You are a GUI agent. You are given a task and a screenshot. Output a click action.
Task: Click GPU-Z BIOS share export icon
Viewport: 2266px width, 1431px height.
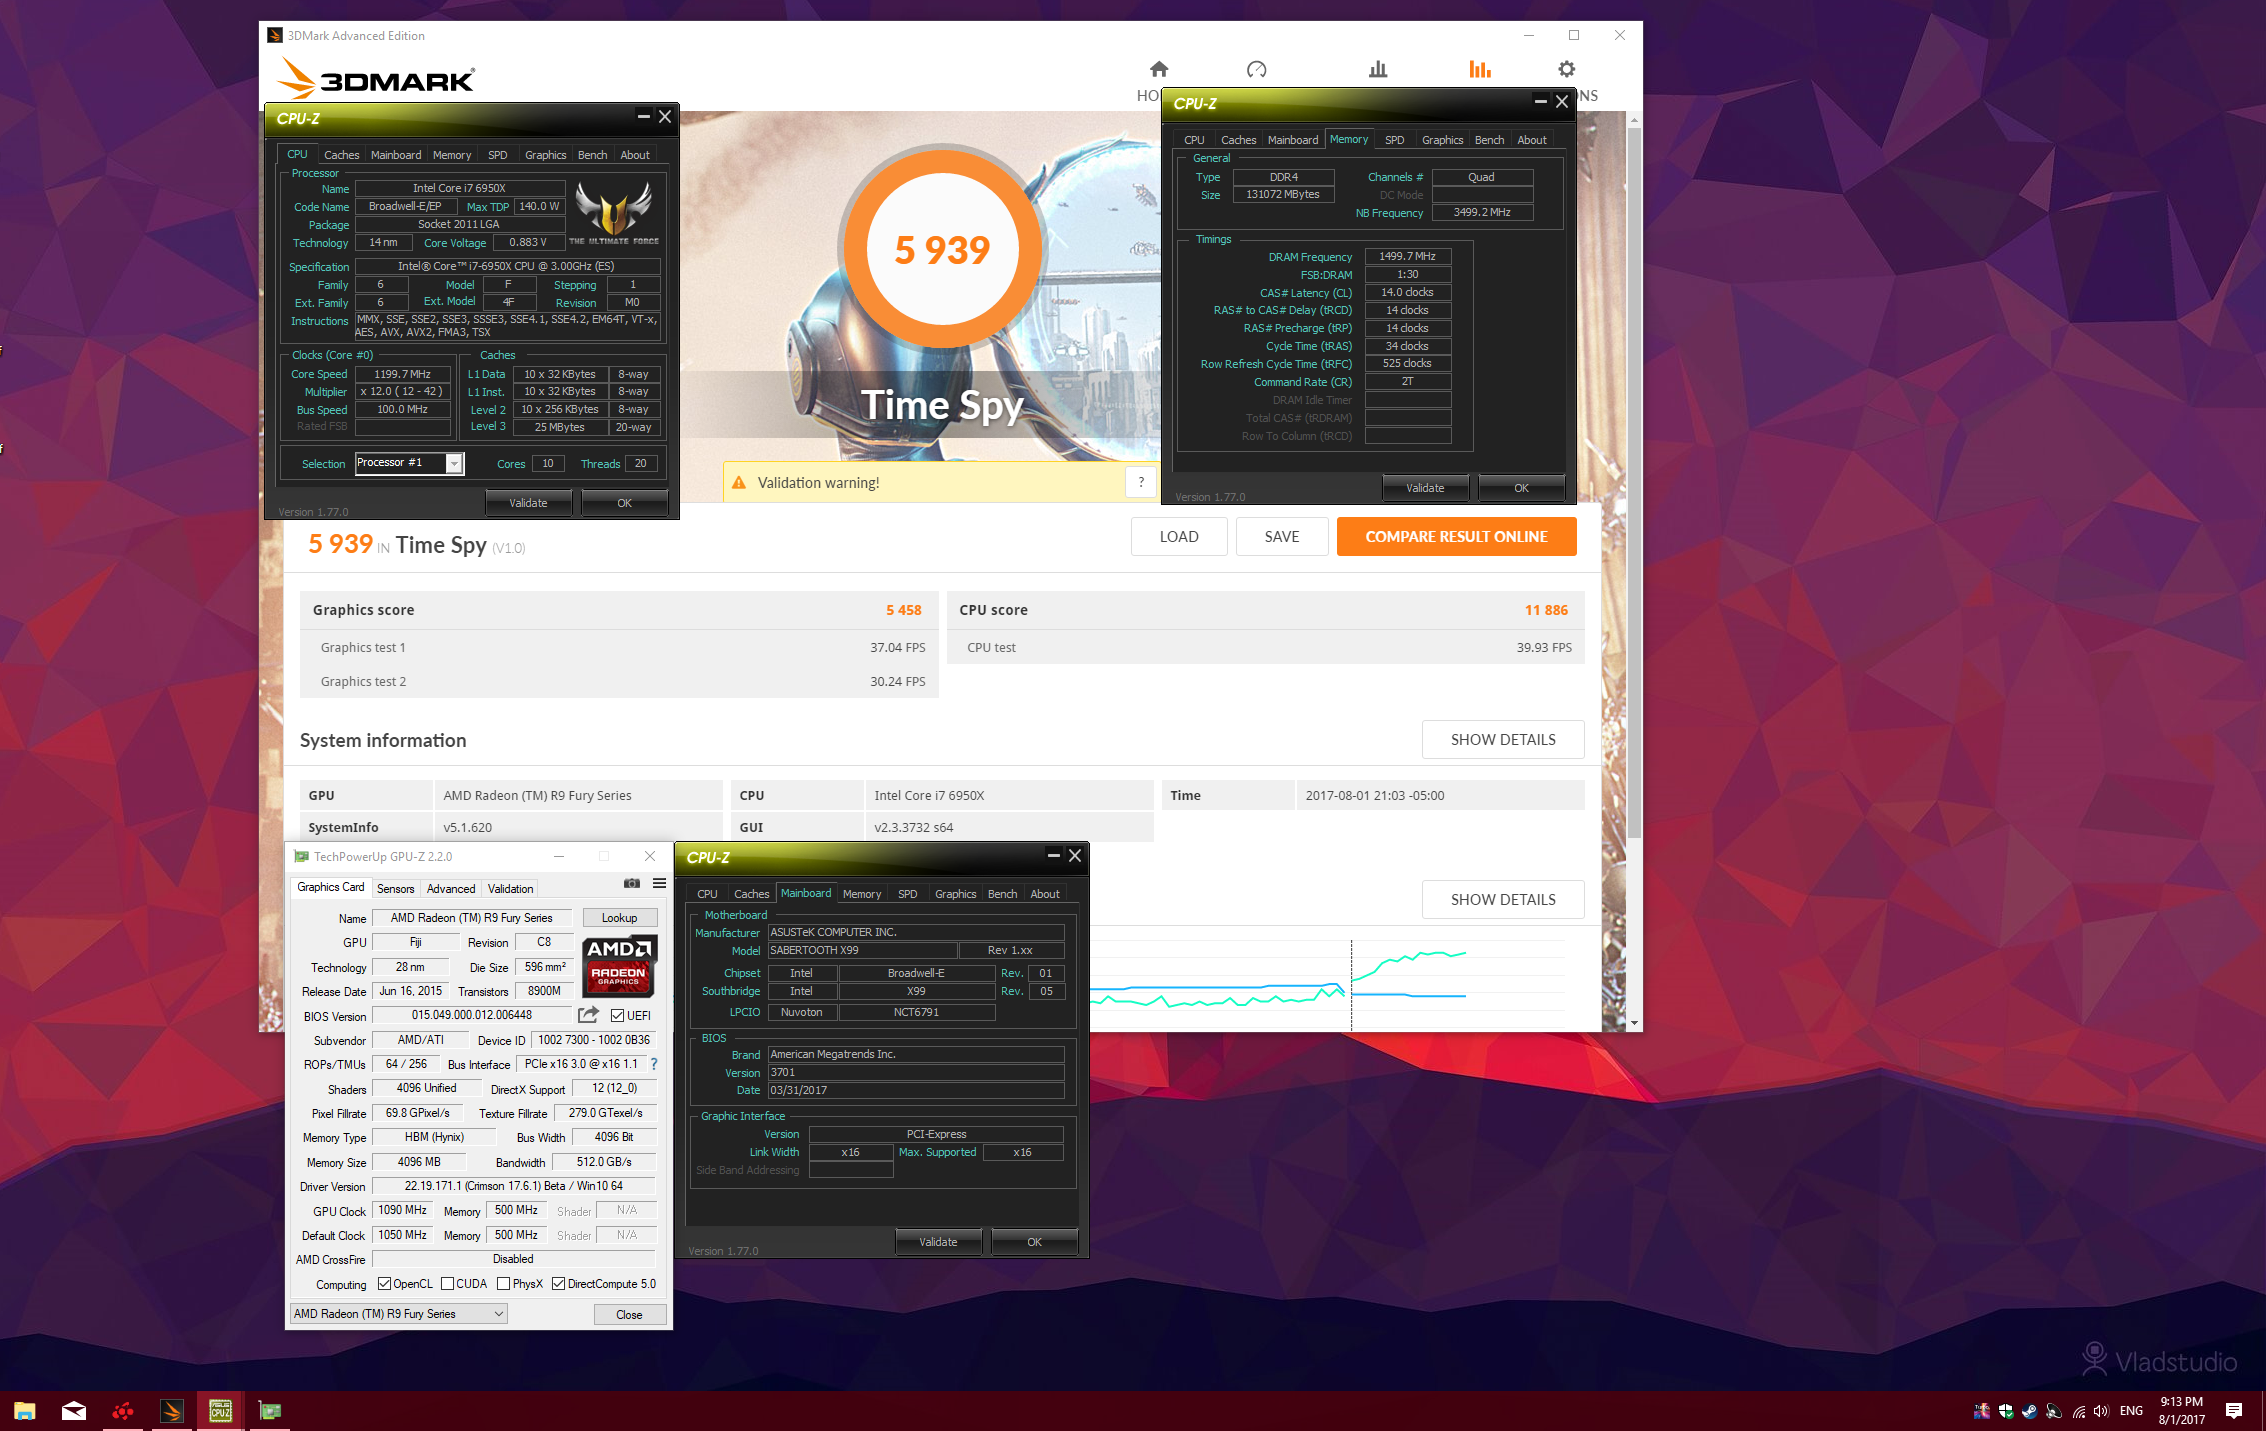click(588, 1015)
